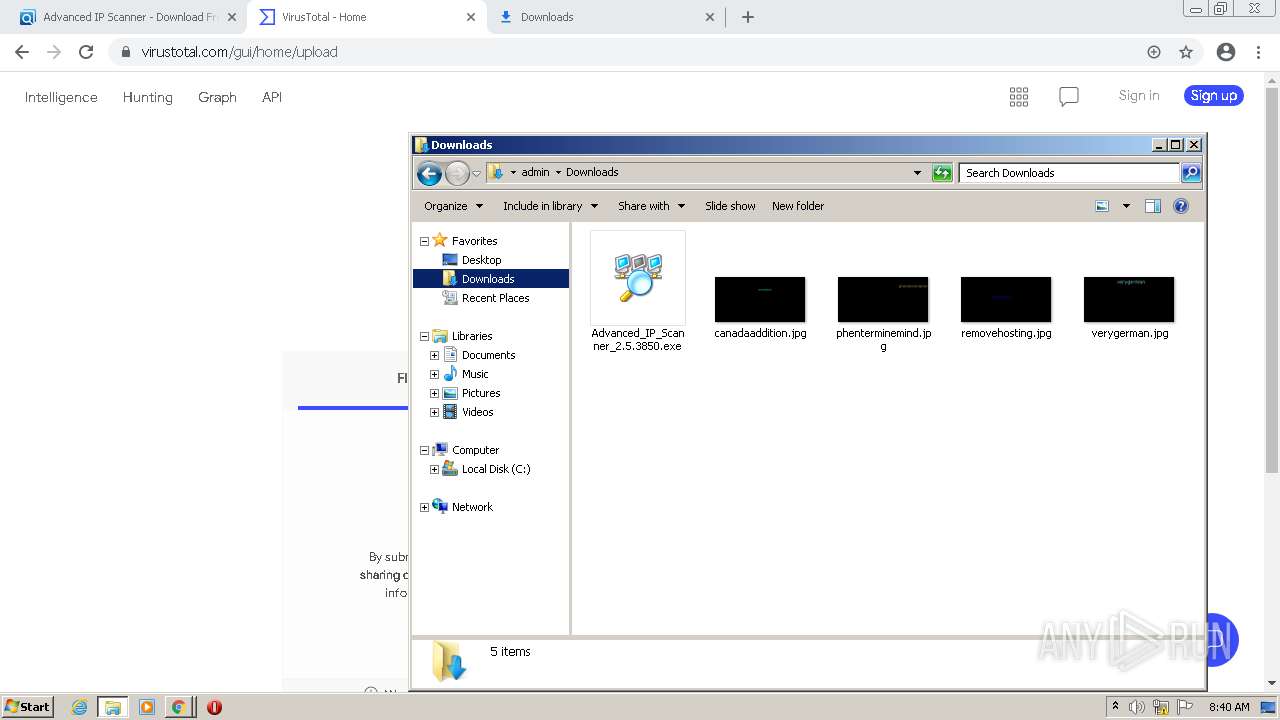Expand Local Disk (C:) node

(434, 469)
